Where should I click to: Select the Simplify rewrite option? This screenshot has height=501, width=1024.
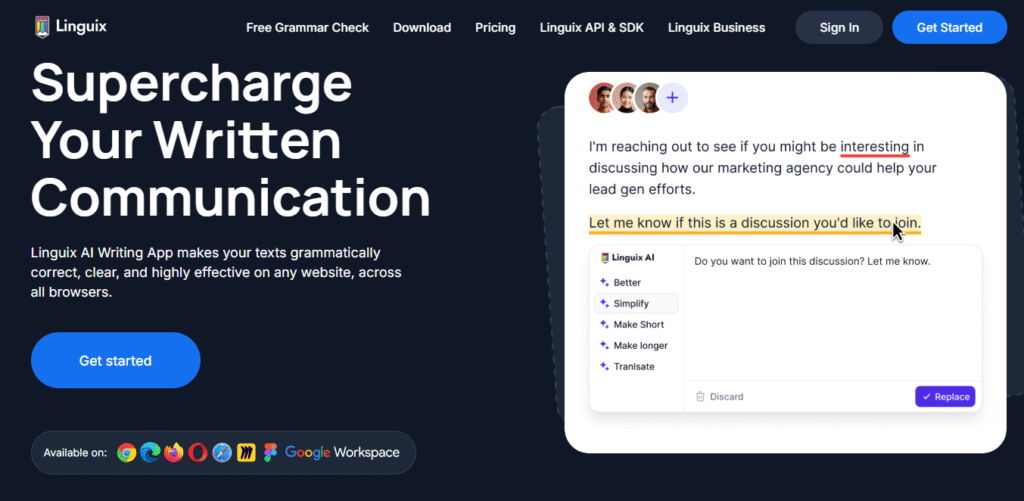click(636, 304)
